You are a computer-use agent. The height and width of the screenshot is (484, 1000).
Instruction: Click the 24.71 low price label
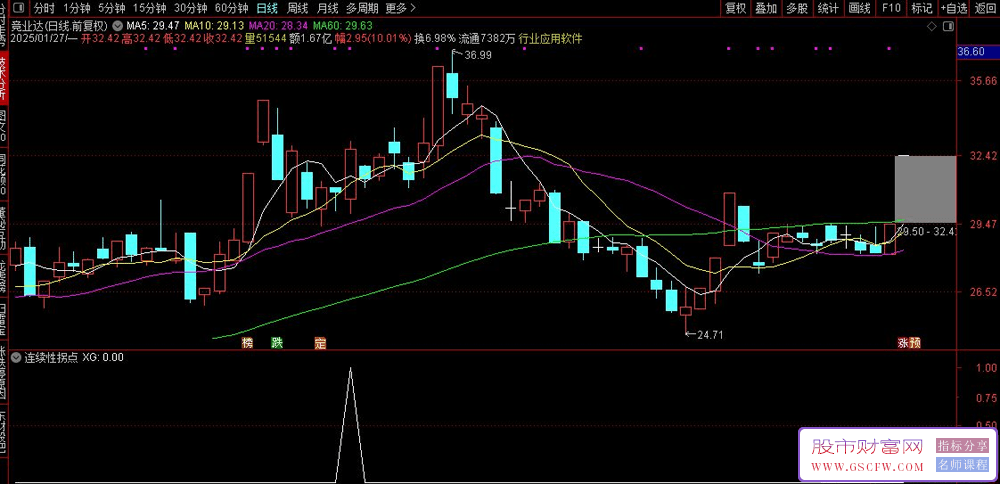point(710,334)
